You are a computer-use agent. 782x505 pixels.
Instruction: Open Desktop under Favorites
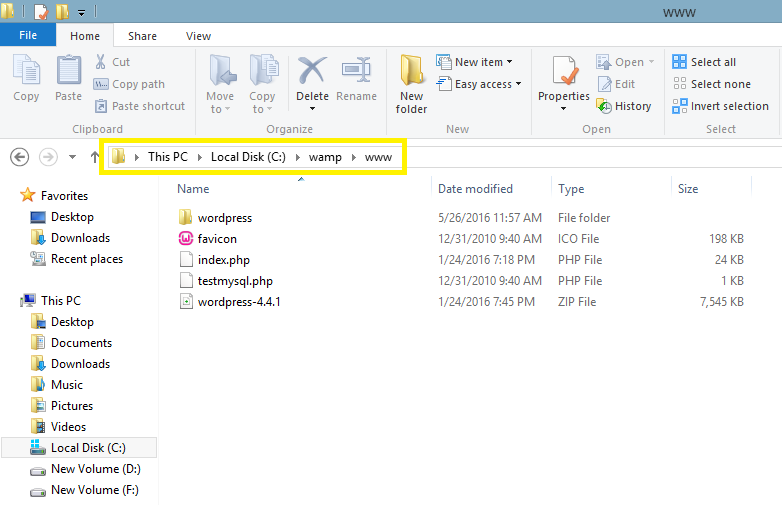72,217
